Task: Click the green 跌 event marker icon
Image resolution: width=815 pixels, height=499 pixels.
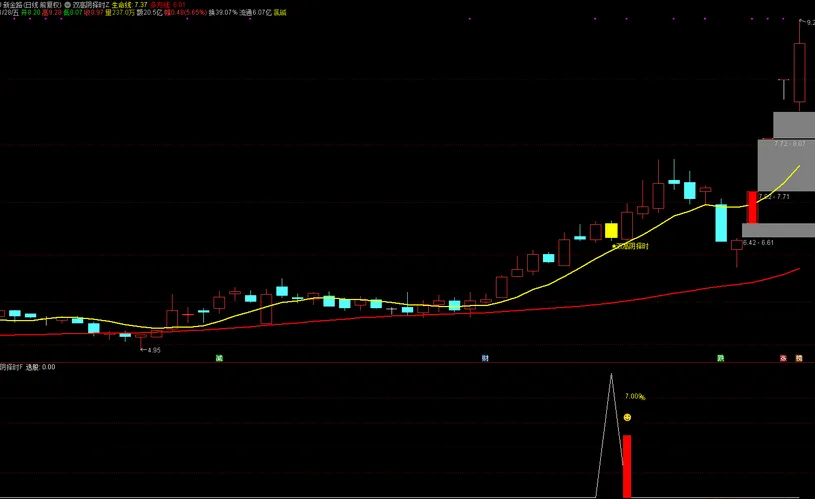Action: point(719,357)
